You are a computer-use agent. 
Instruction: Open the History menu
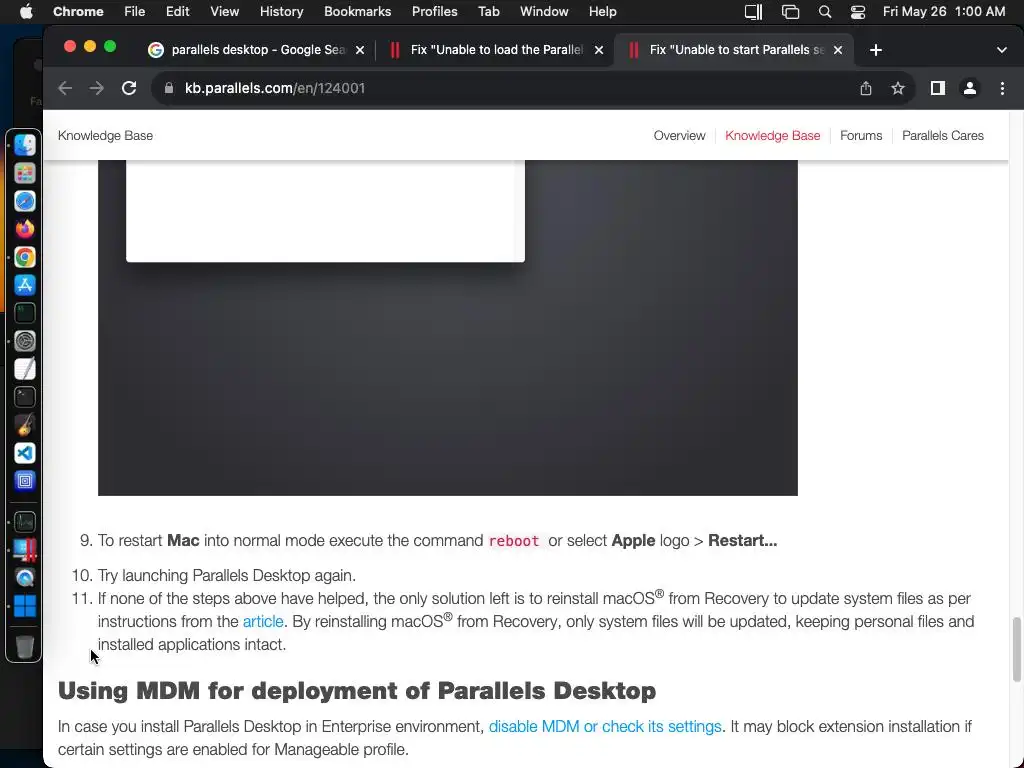281,12
